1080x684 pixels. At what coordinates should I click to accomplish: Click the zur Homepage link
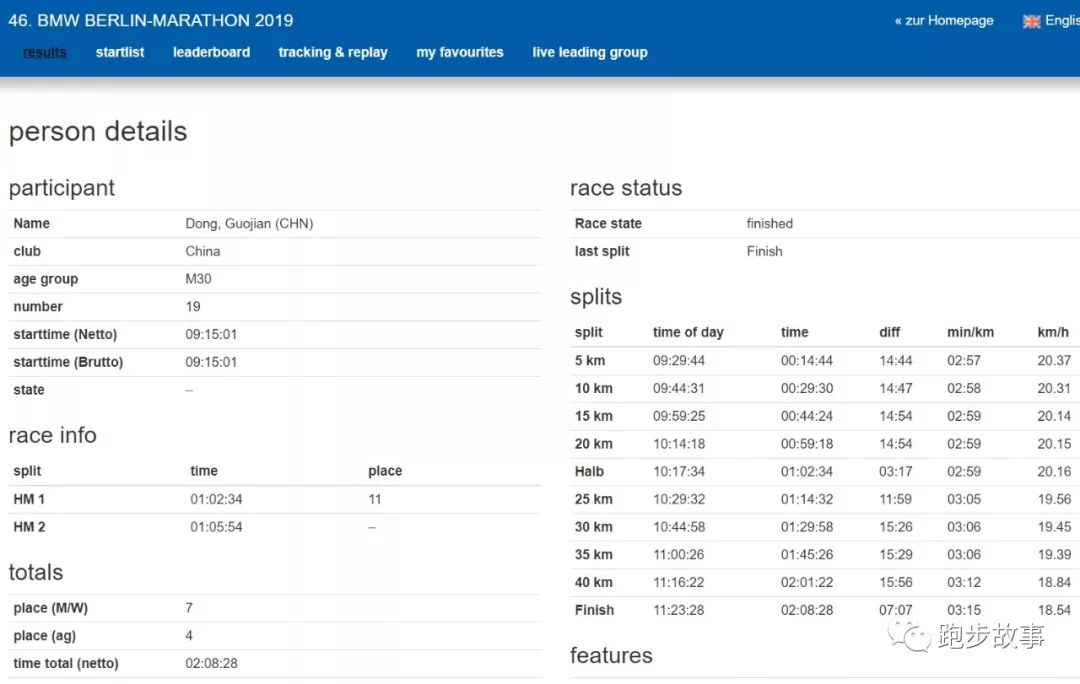point(944,20)
